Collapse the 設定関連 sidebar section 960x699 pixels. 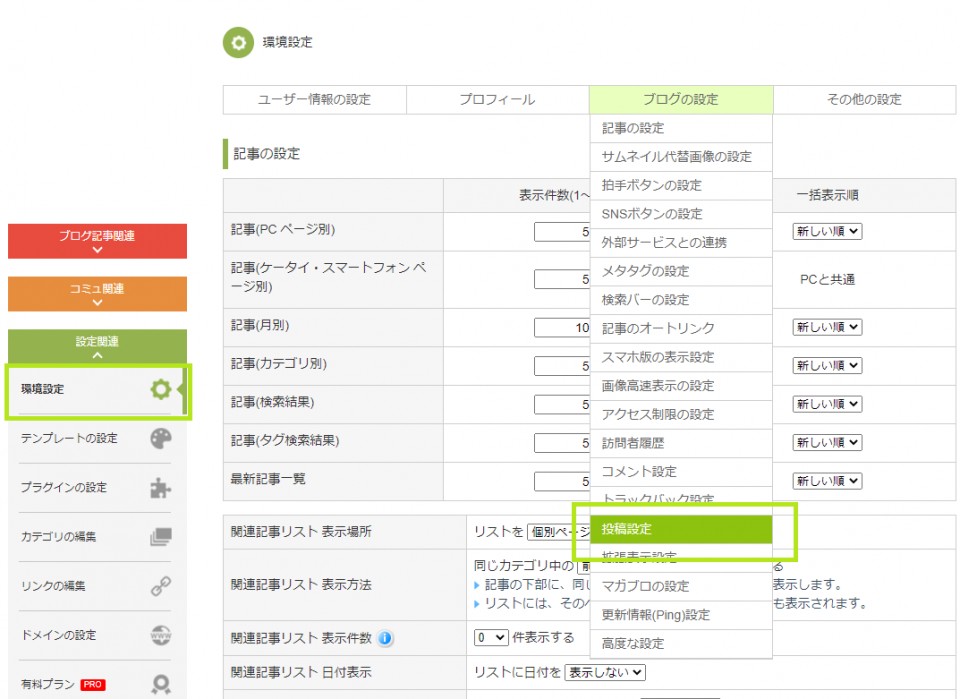tap(97, 347)
